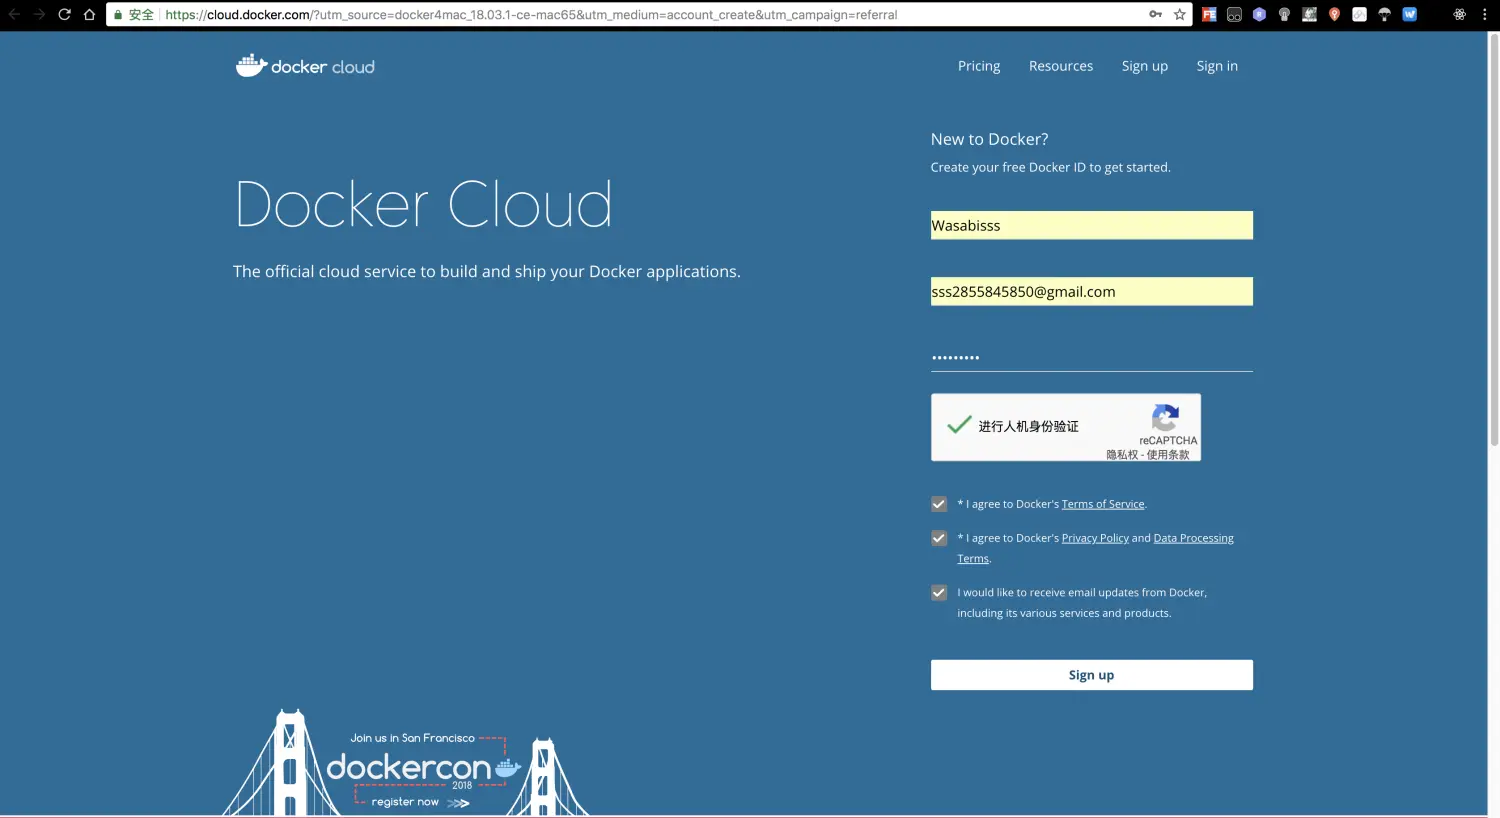
Task: Open the purple hexagon R extension
Action: coord(1259,14)
